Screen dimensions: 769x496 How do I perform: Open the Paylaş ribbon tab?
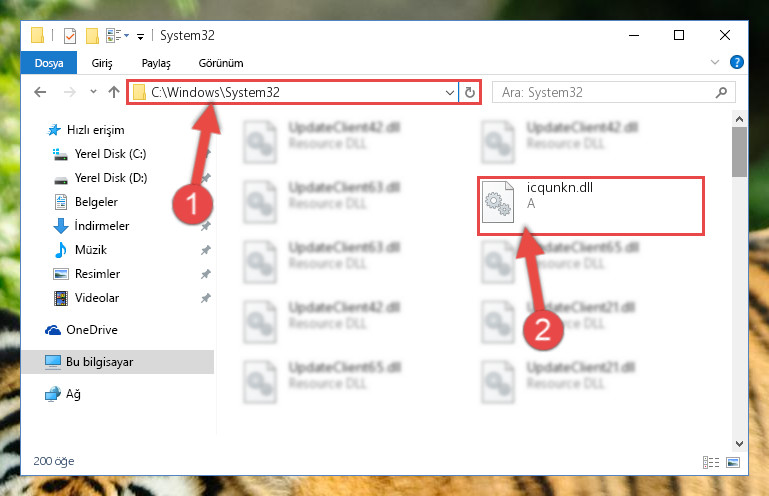pos(156,63)
